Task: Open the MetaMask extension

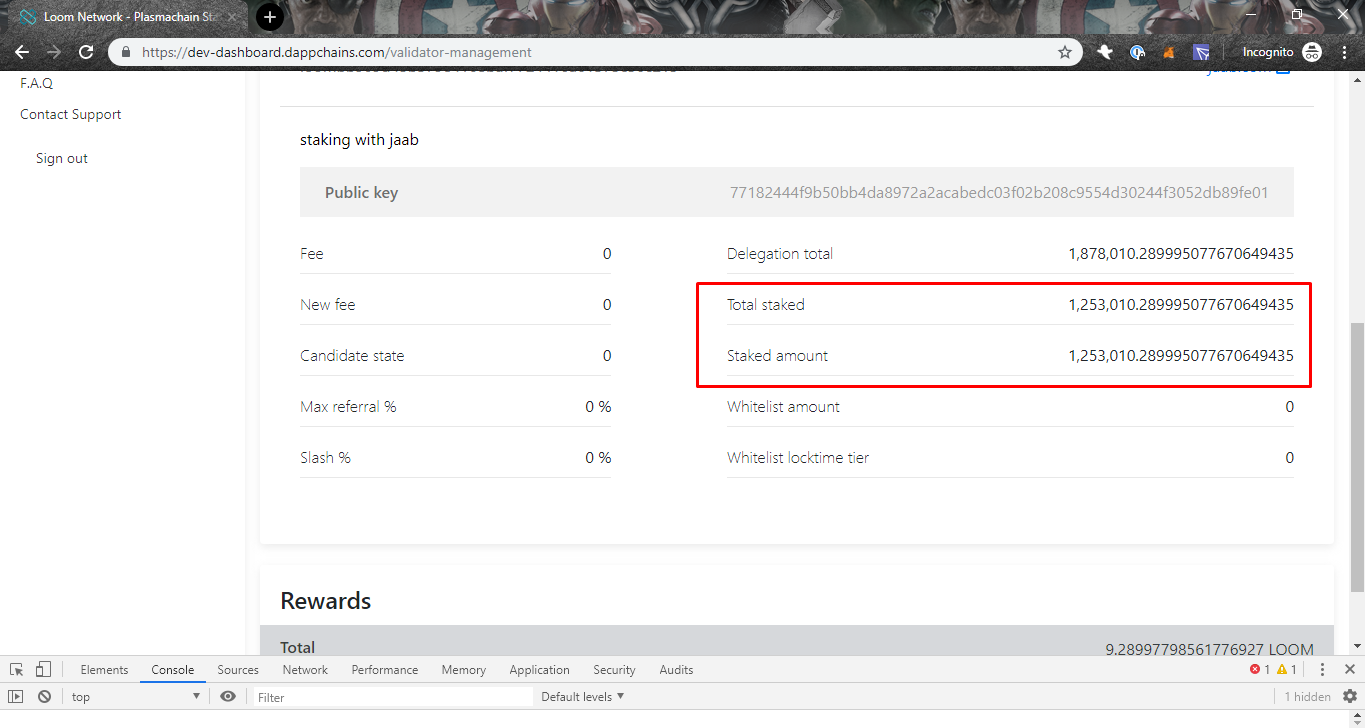Action: (x=1167, y=52)
